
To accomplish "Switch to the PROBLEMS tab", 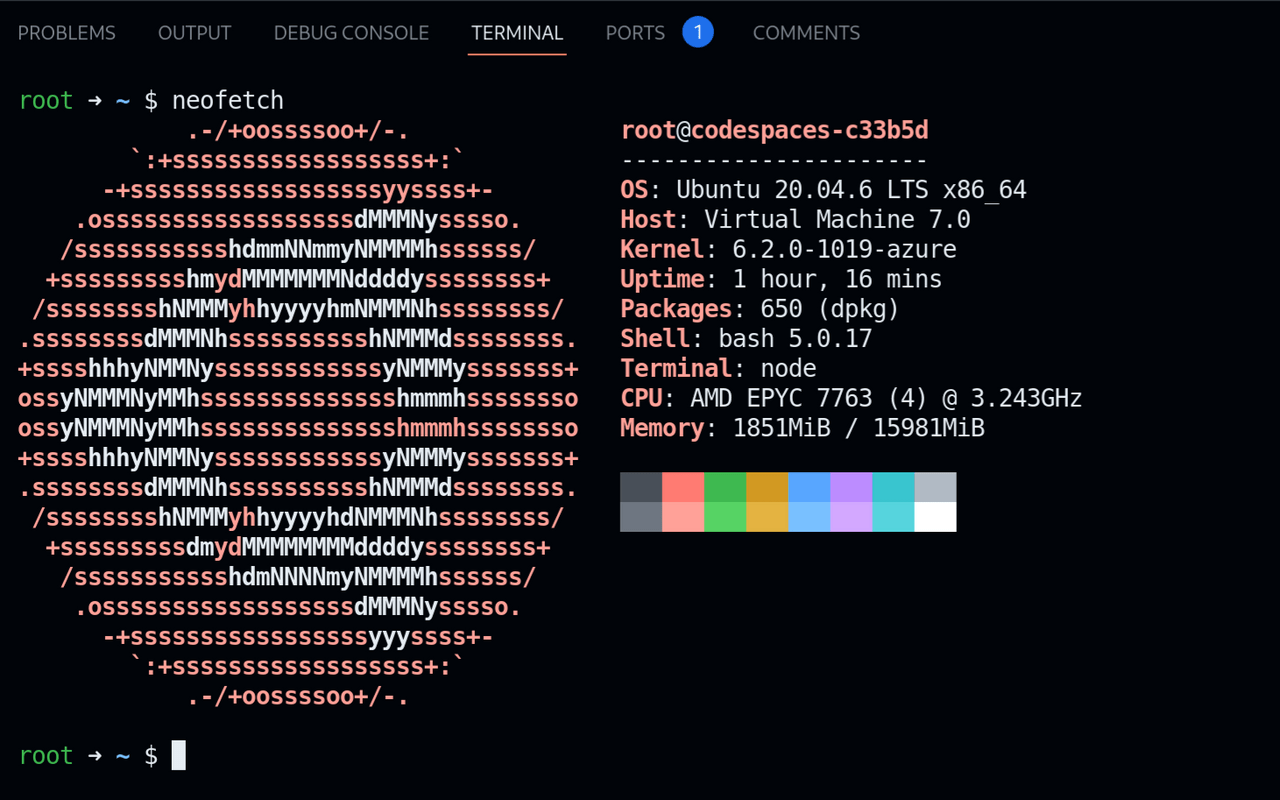I will [66, 32].
